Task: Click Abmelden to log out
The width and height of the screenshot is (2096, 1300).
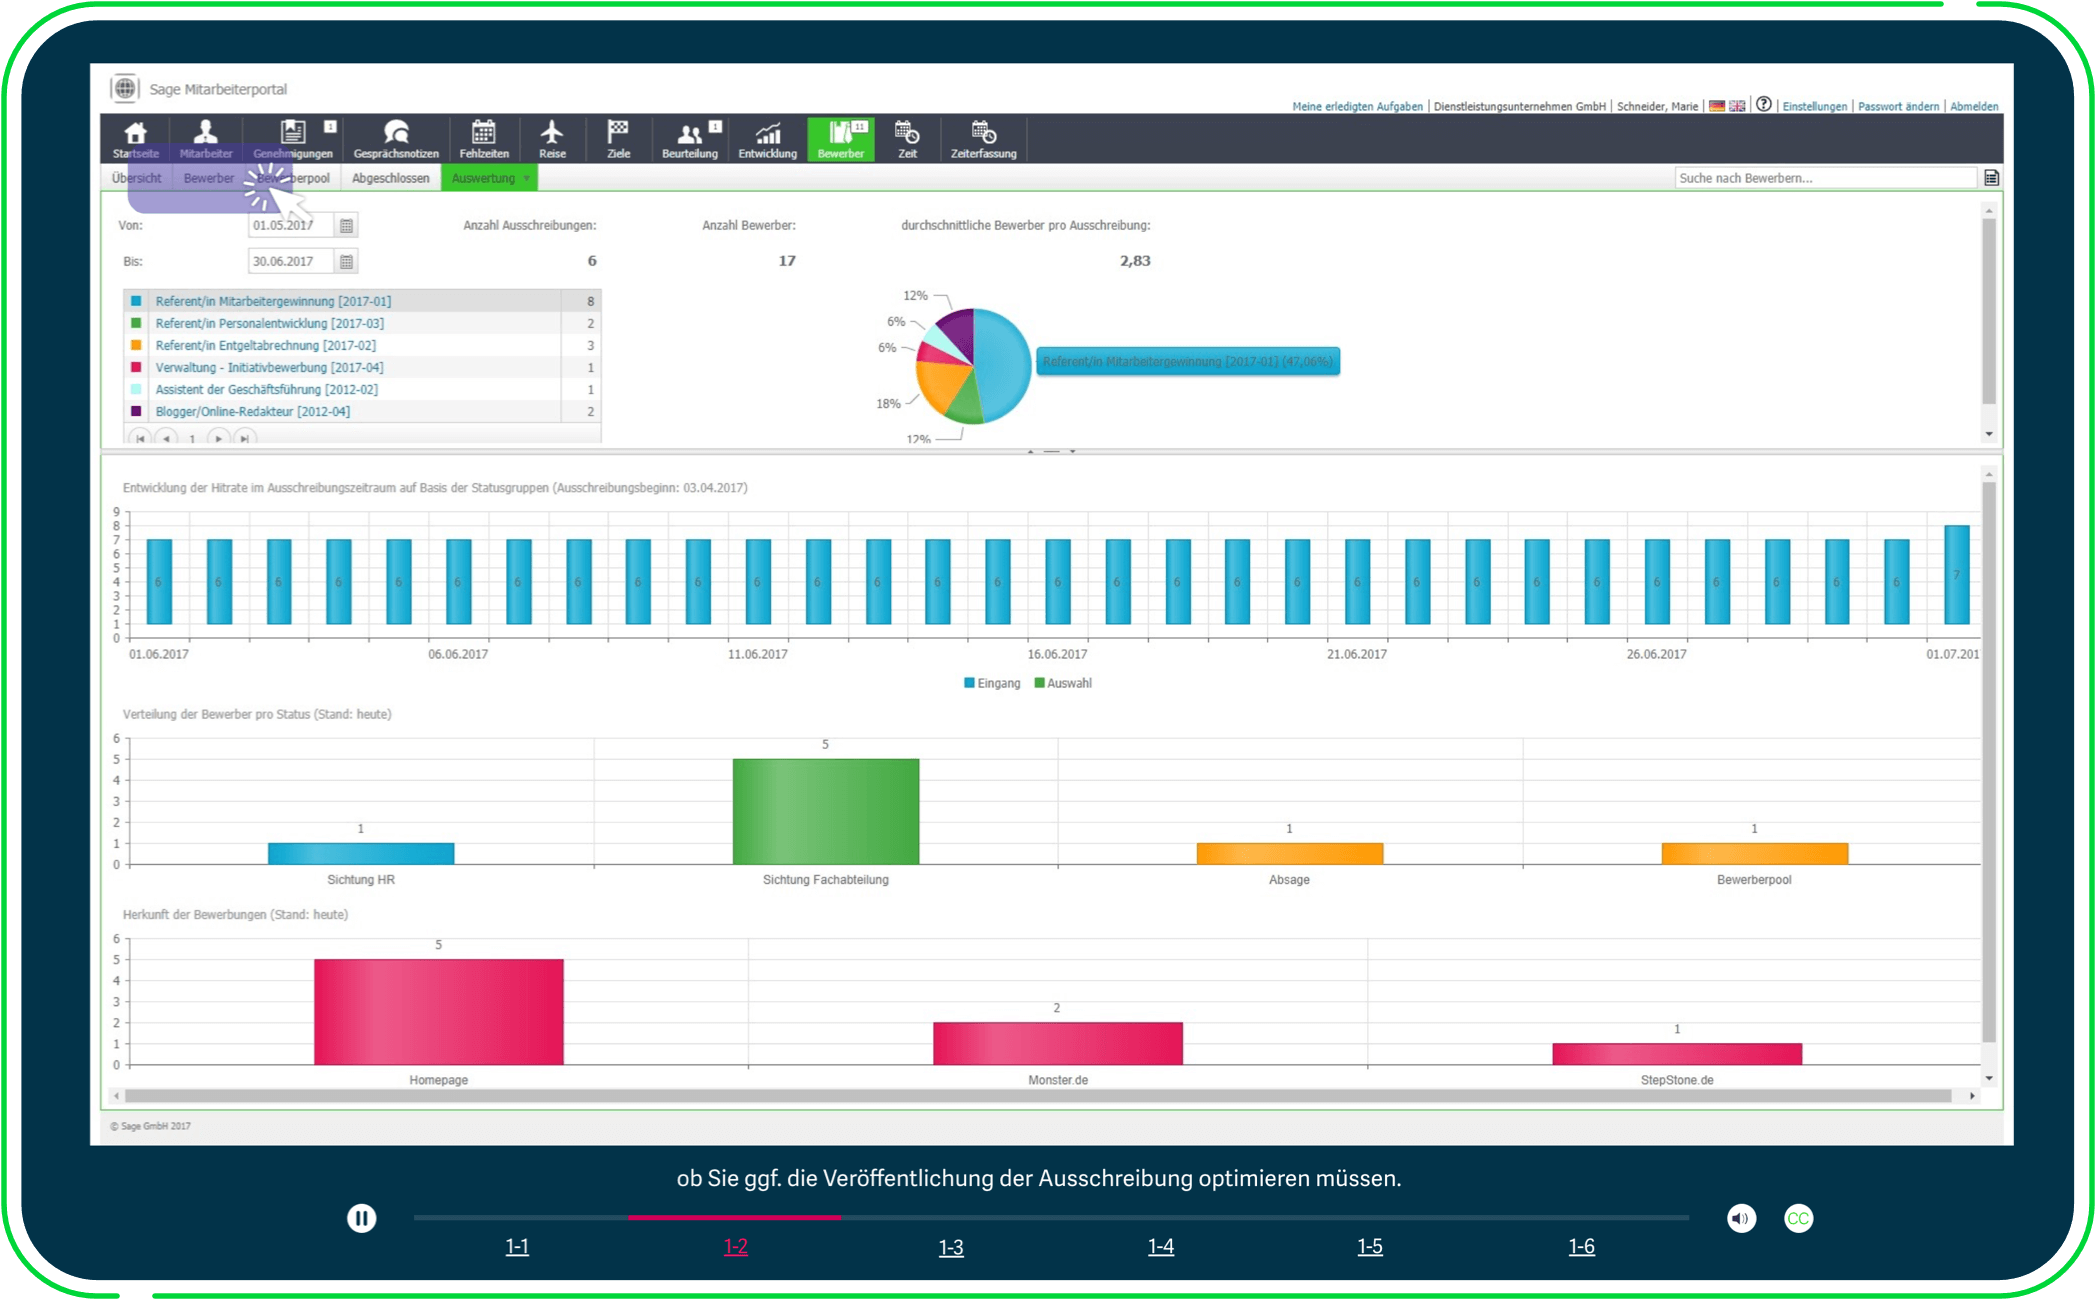Action: point(1974,106)
